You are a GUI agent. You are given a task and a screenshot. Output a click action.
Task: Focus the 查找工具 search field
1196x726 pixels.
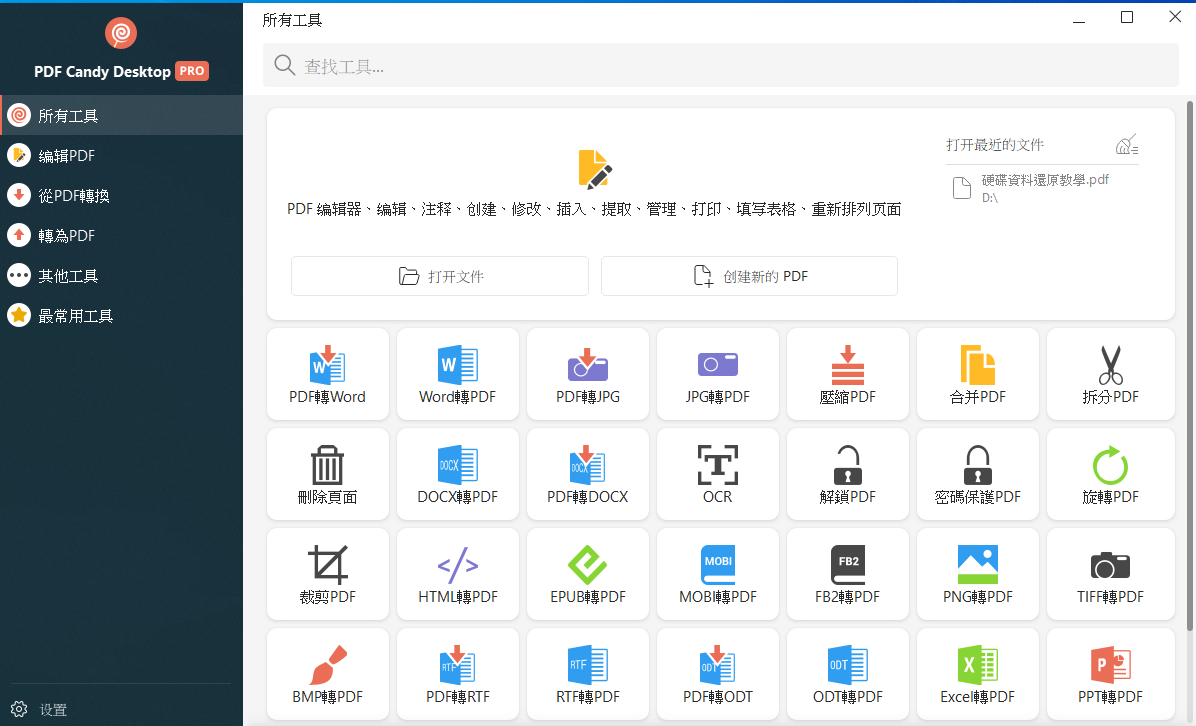(721, 66)
